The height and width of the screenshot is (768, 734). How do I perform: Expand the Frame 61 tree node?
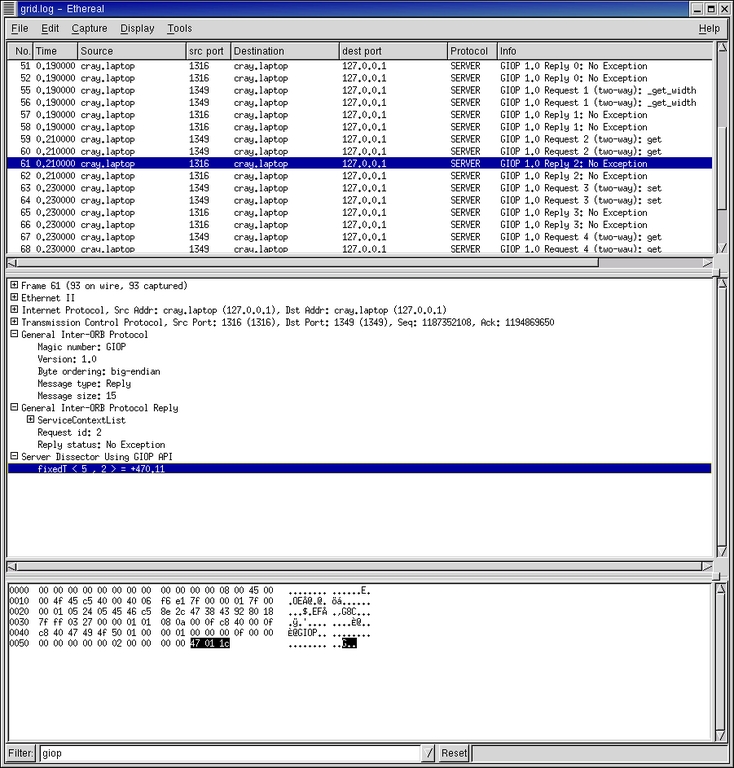[14, 286]
